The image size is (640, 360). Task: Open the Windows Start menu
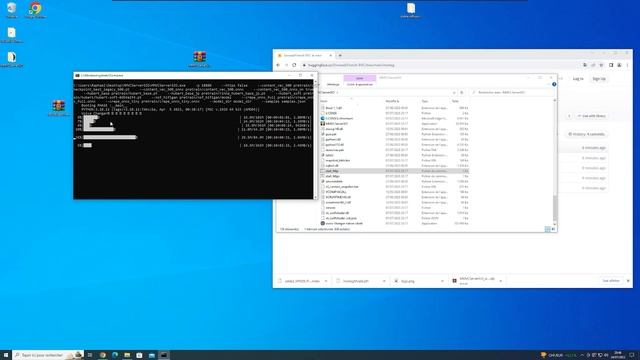click(x=6, y=355)
